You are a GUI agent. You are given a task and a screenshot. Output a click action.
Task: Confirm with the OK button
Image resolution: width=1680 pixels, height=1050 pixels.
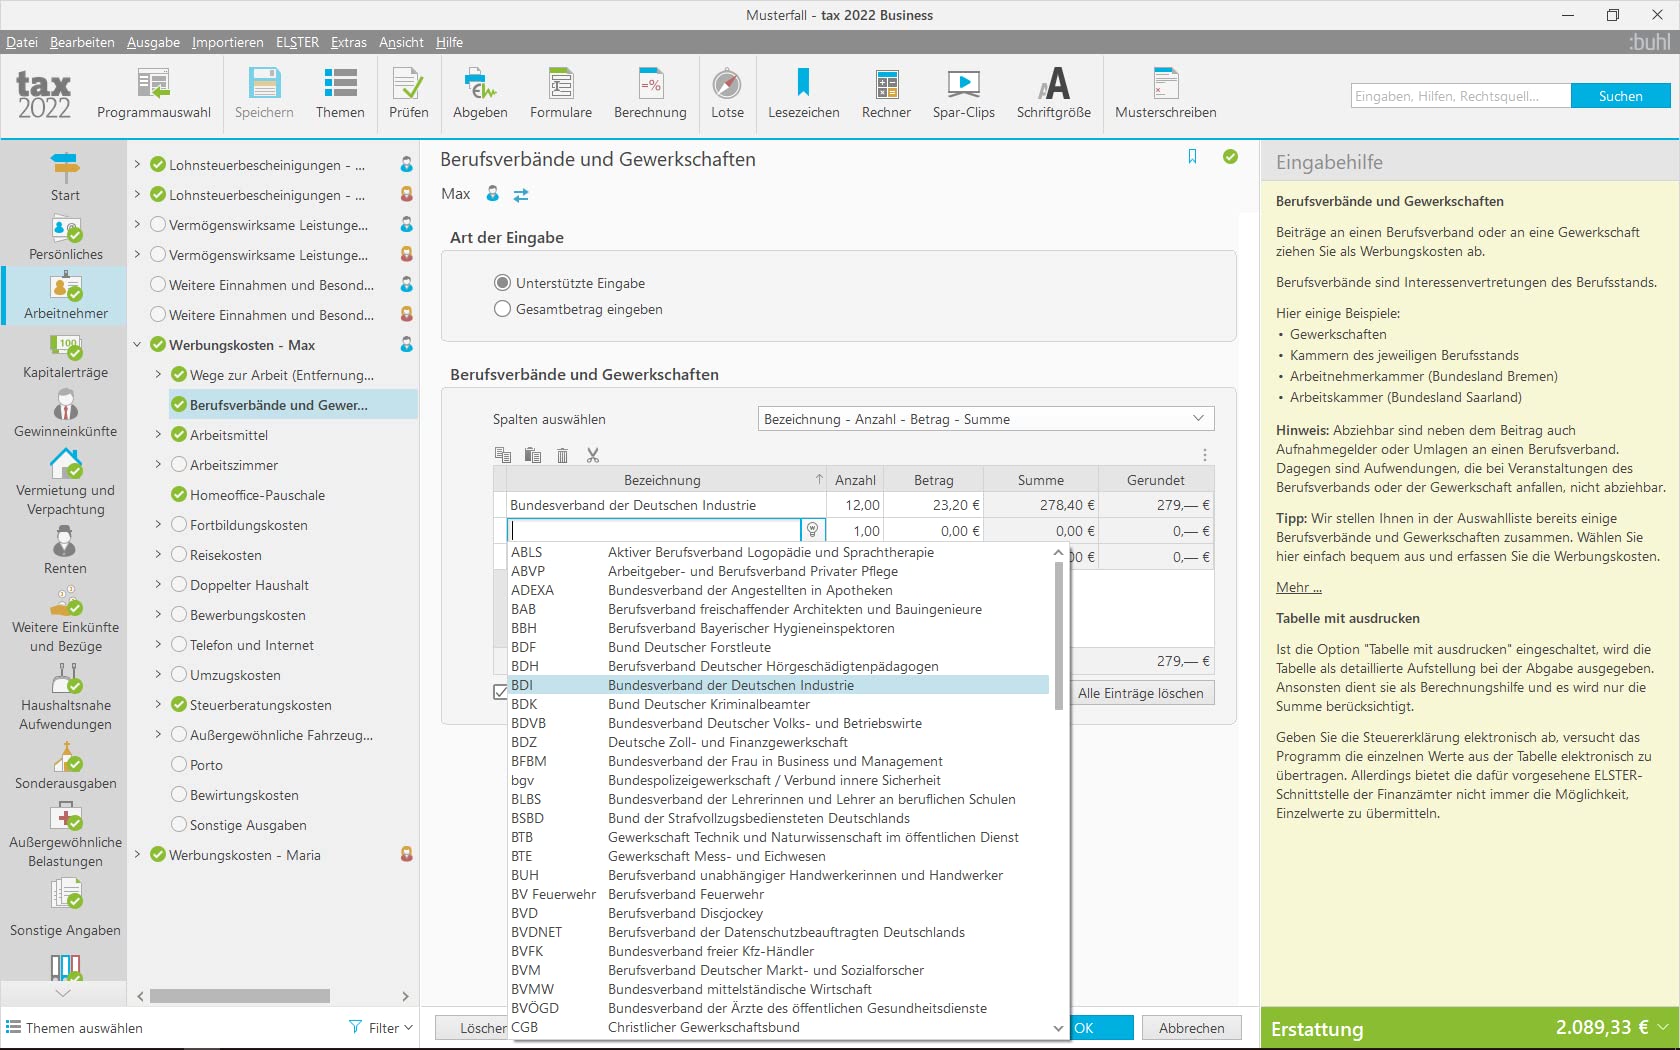1101,1028
